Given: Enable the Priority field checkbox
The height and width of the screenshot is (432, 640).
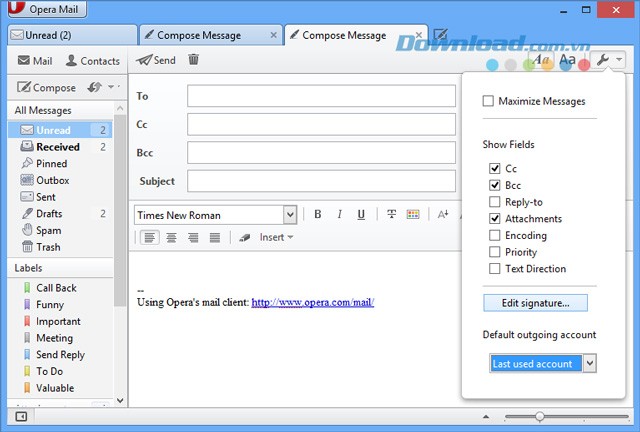Looking at the screenshot, I should pyautogui.click(x=495, y=252).
